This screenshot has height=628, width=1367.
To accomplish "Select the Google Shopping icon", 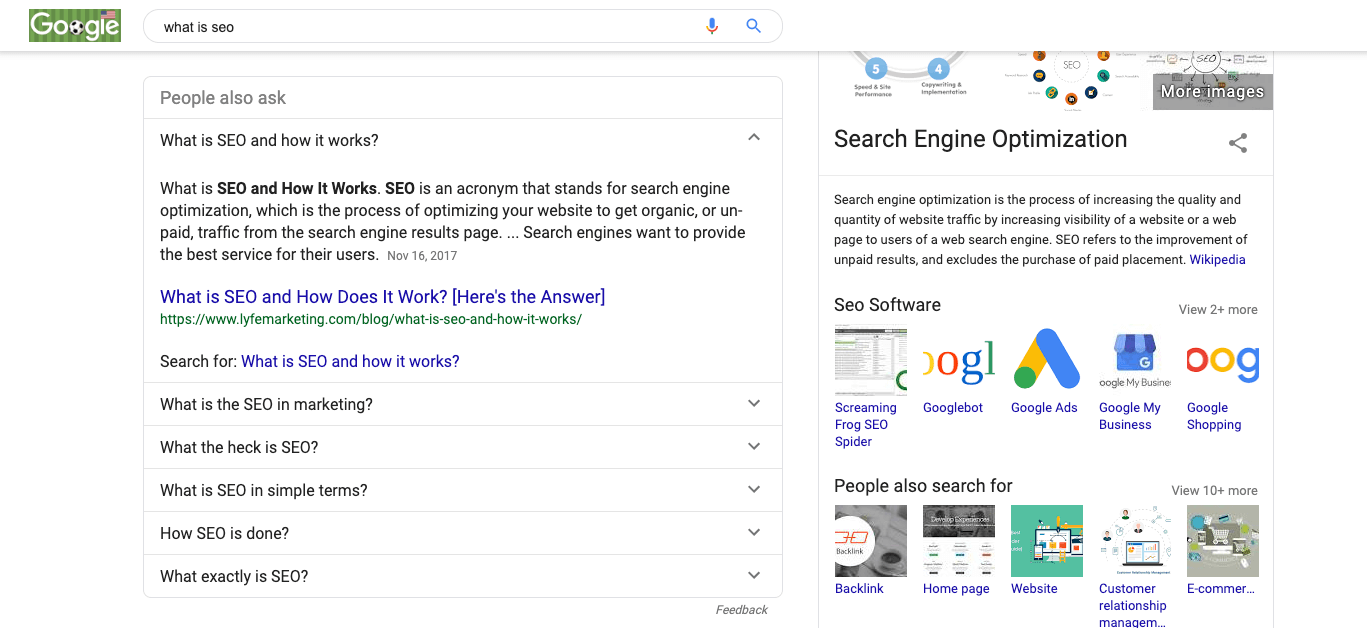I will tap(1222, 360).
